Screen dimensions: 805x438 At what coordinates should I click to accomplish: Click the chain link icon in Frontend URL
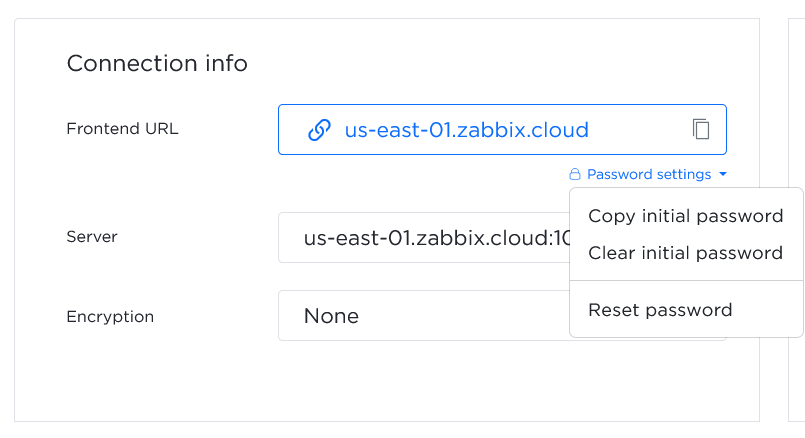click(319, 130)
